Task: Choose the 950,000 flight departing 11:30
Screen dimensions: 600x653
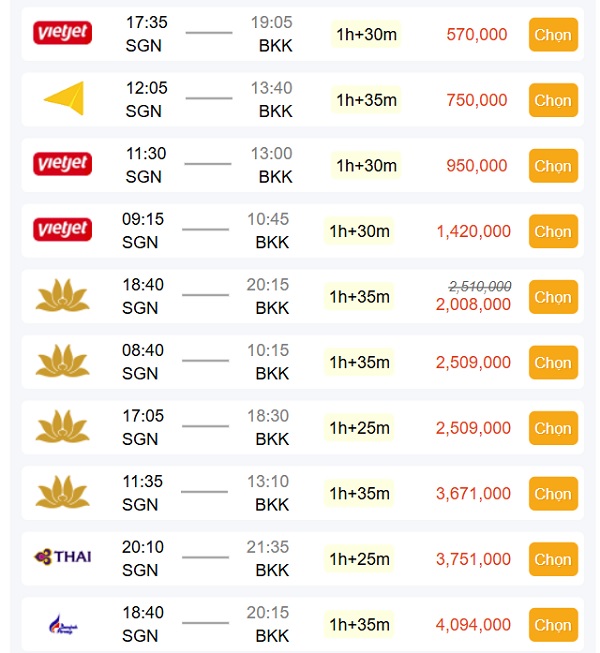Action: 552,166
